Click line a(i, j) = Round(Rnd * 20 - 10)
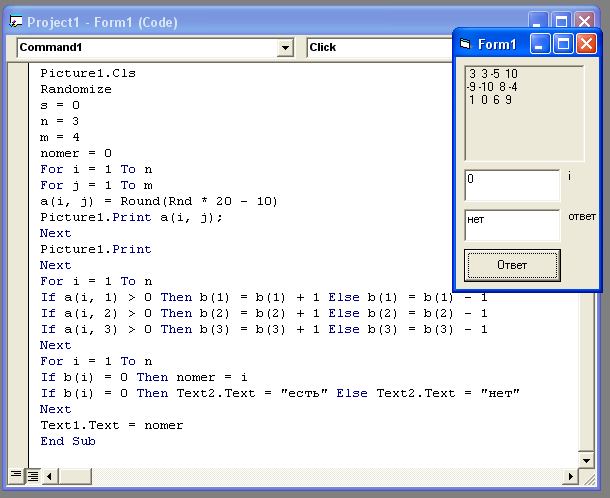The width and height of the screenshot is (610, 498). [x=159, y=201]
